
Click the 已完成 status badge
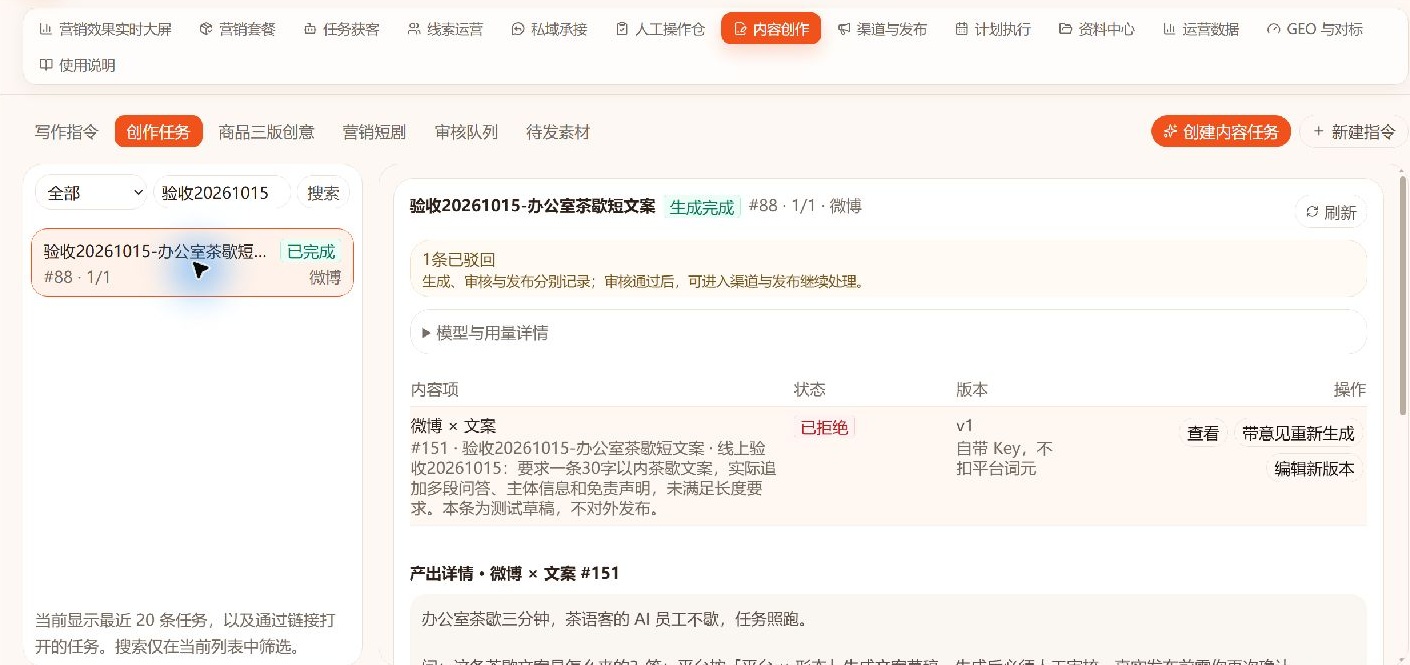coord(311,252)
